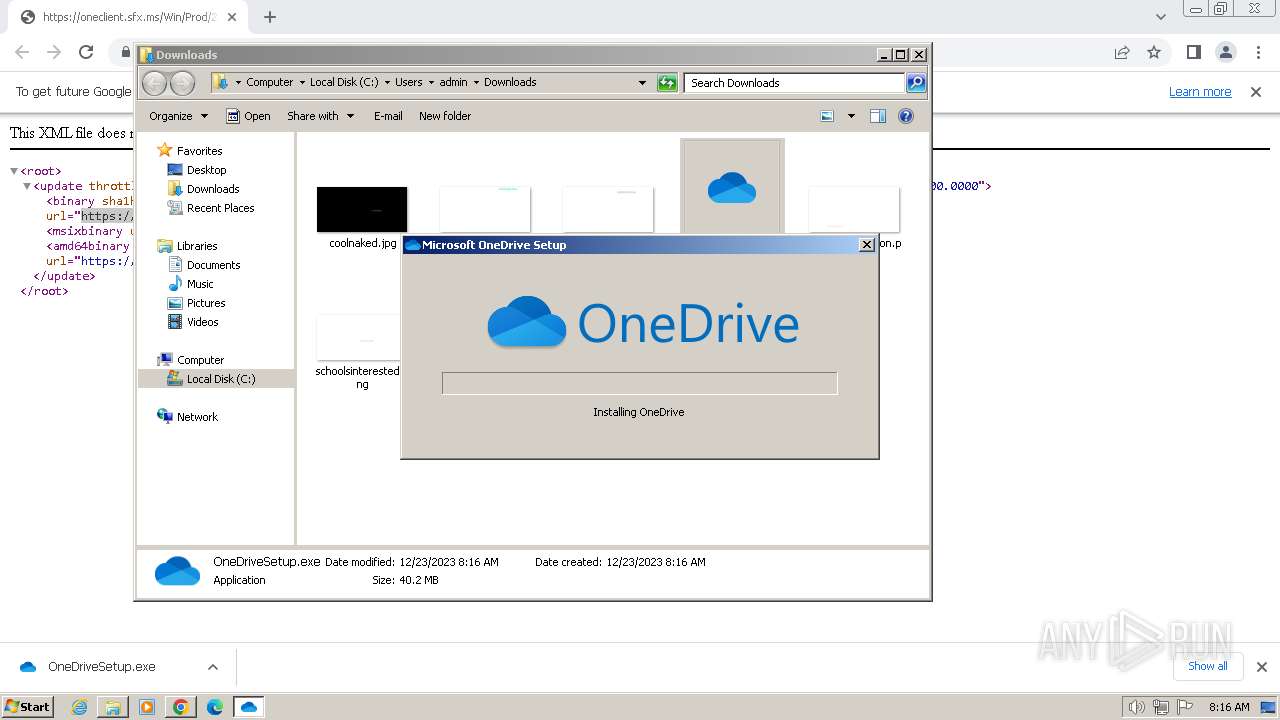Collapse the update XML node
1280x720 pixels.
(x=28, y=186)
